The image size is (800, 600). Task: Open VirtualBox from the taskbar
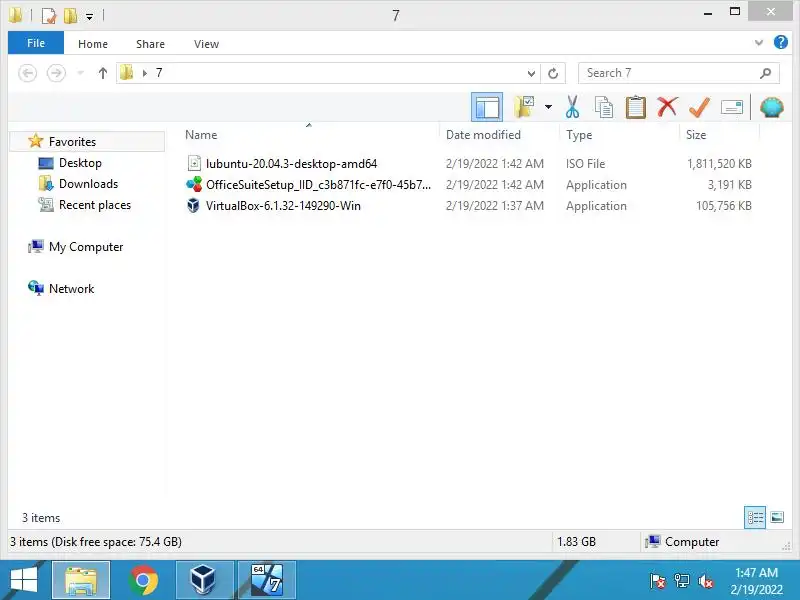point(205,580)
